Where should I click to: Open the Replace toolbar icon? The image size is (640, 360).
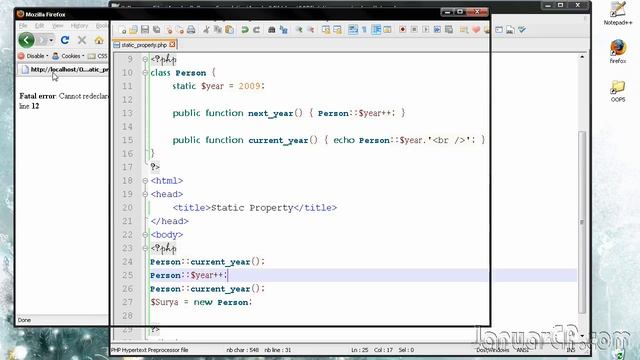pyautogui.click(x=283, y=30)
